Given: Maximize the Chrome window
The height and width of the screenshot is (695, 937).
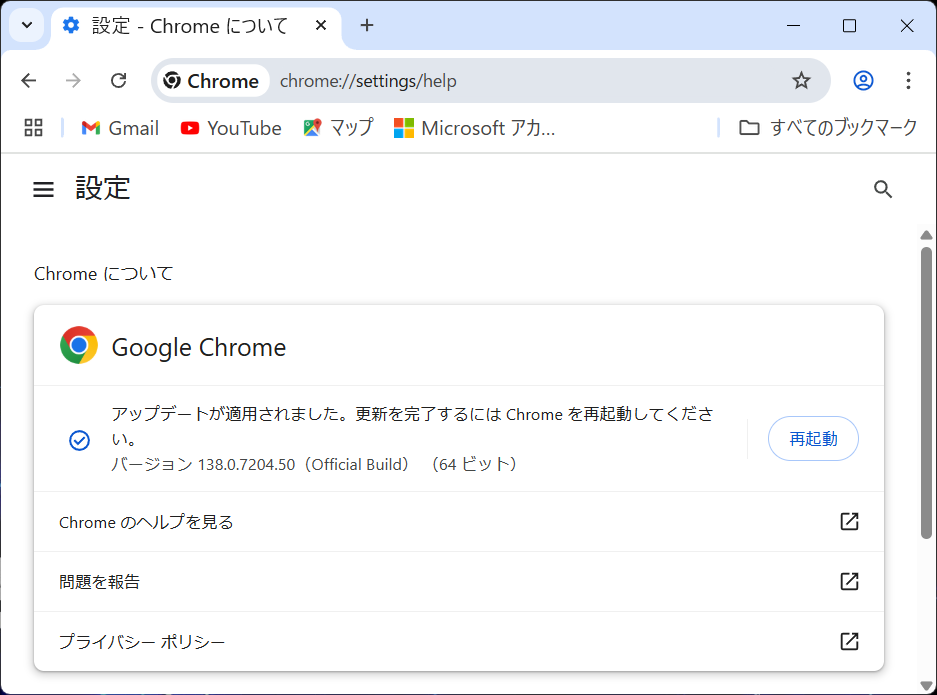Looking at the screenshot, I should (849, 26).
